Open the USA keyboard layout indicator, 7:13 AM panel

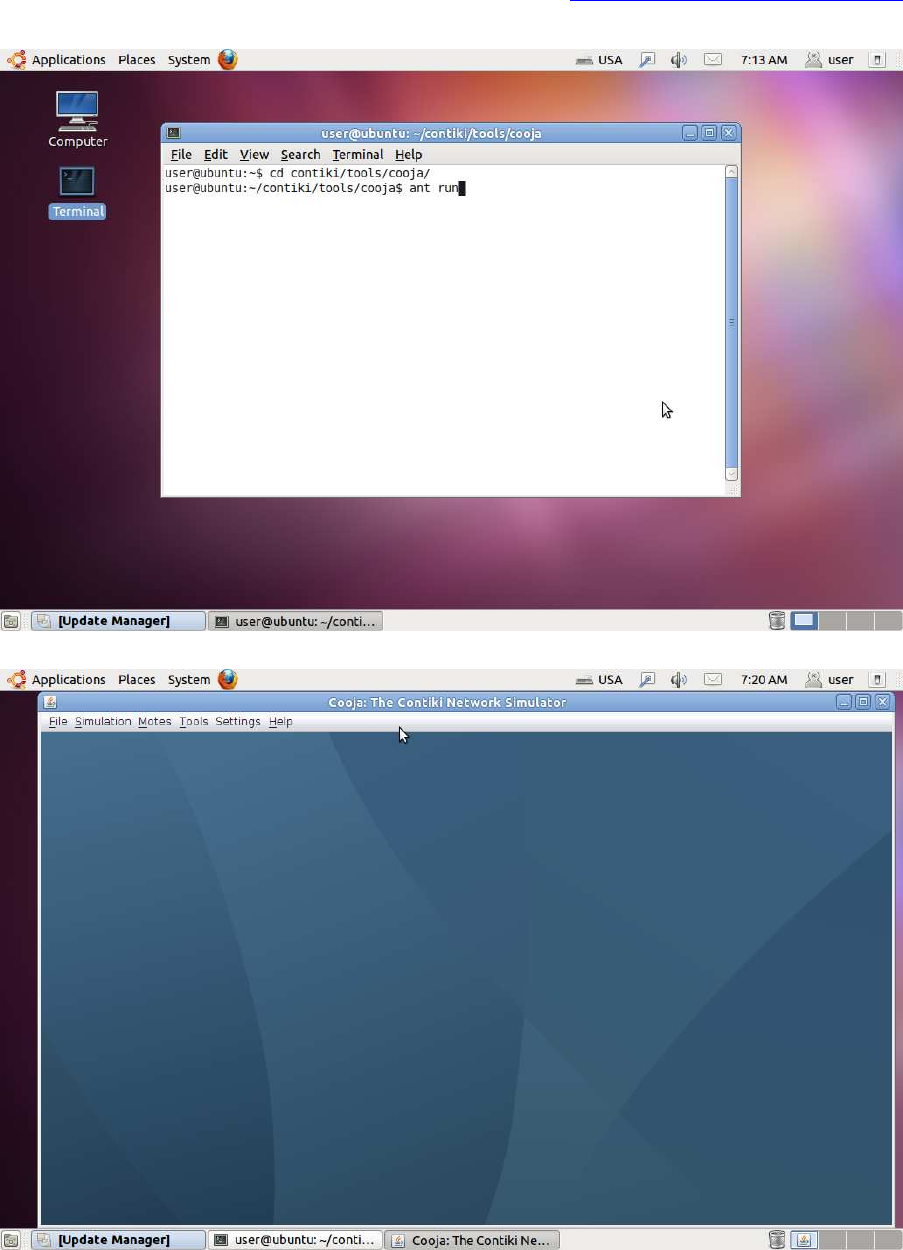click(x=599, y=60)
